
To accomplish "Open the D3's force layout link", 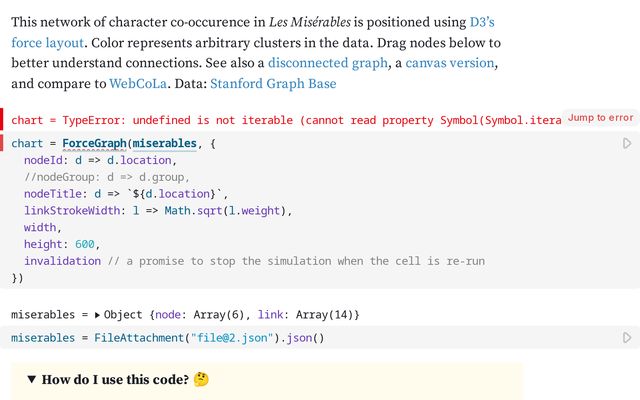I will pyautogui.click(x=483, y=21).
